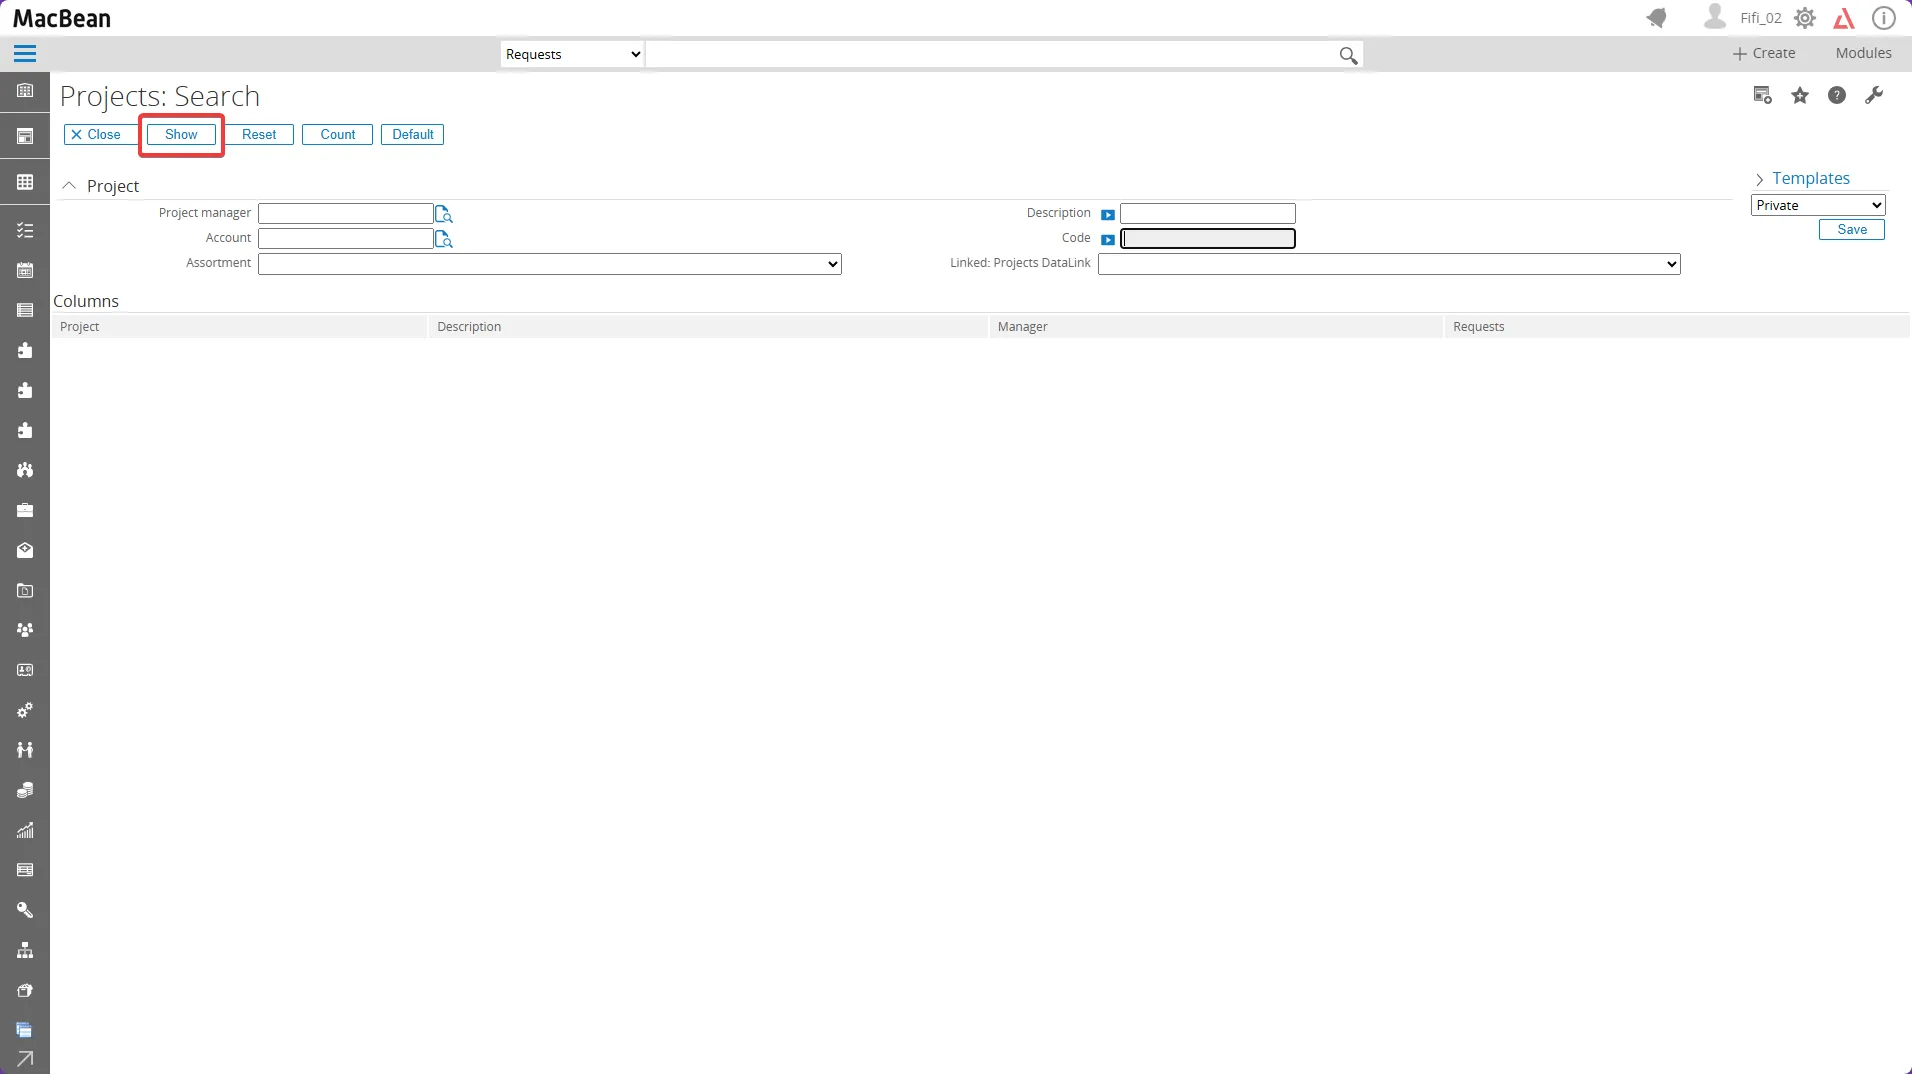Click the binoculars icon in the sidebar
Screen dimensions: 1912x1074
tap(25, 470)
